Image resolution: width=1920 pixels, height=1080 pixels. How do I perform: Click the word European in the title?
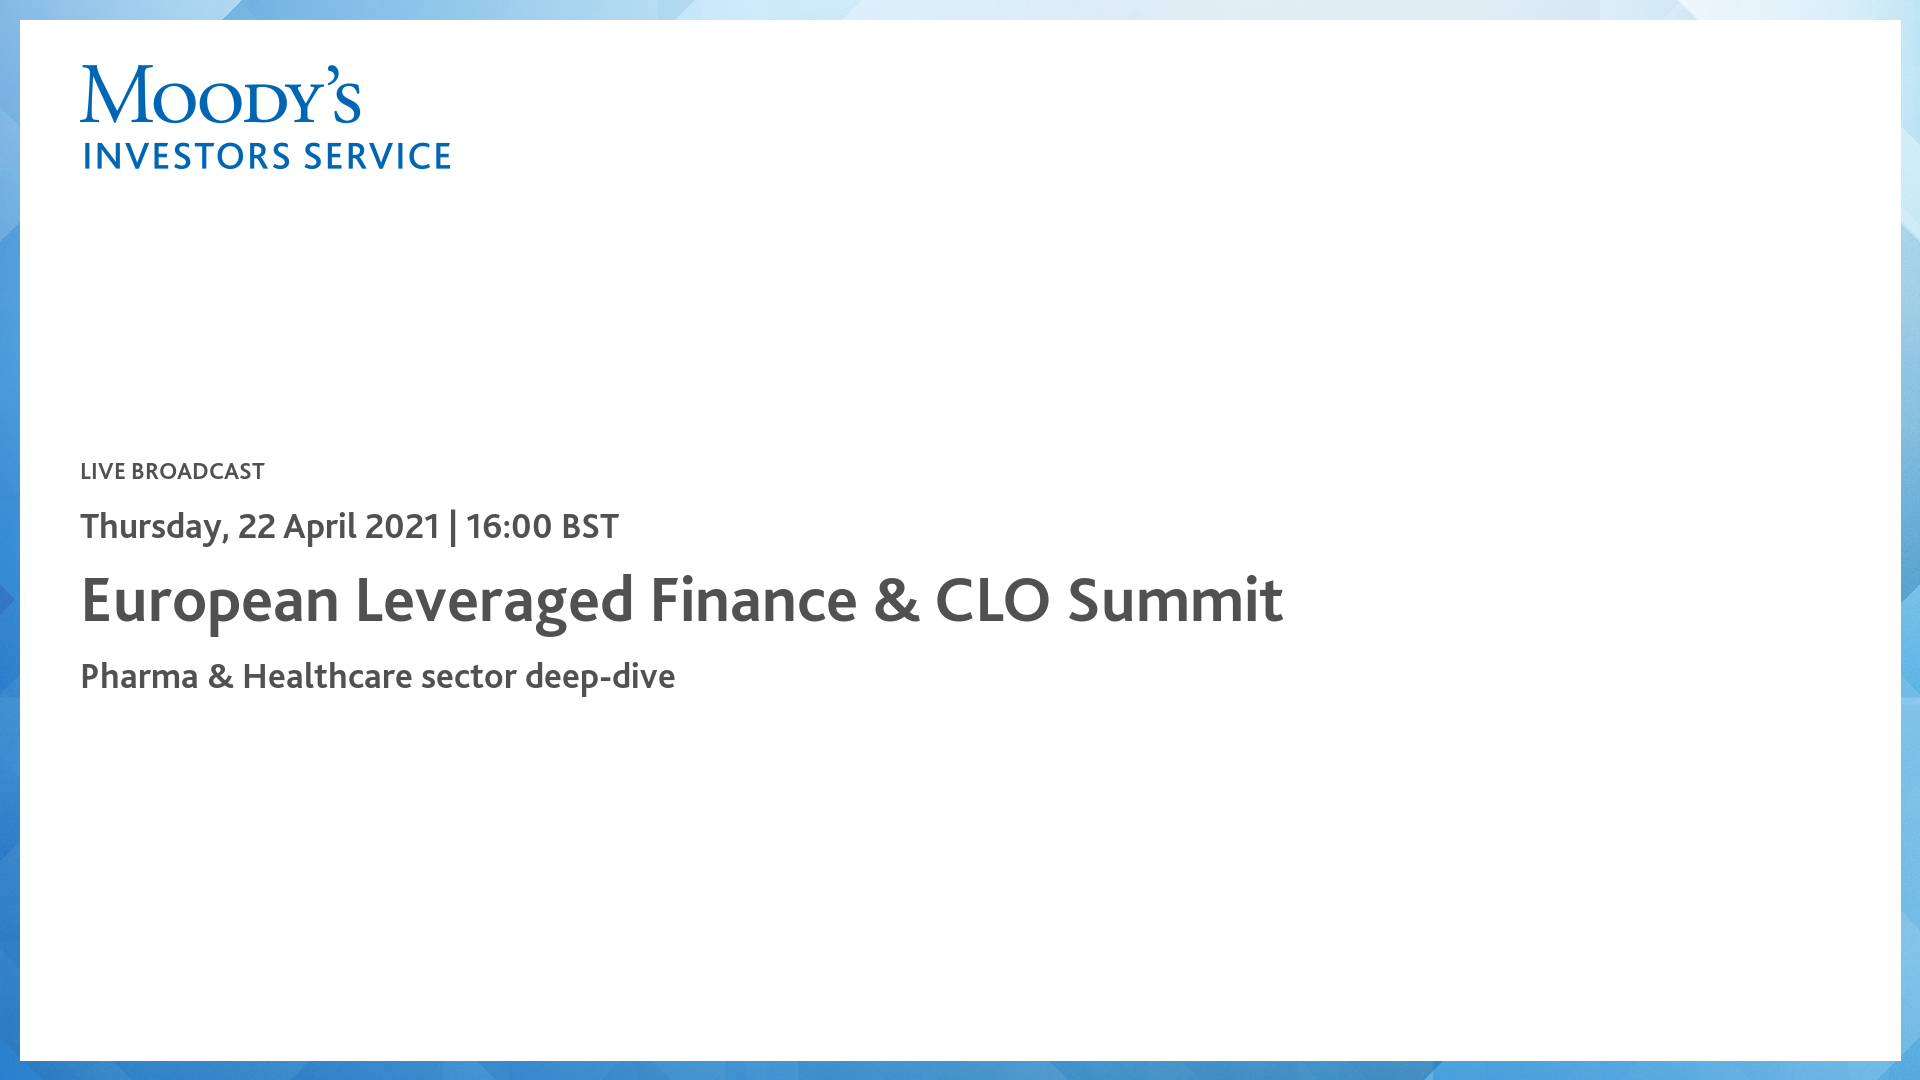pos(210,601)
